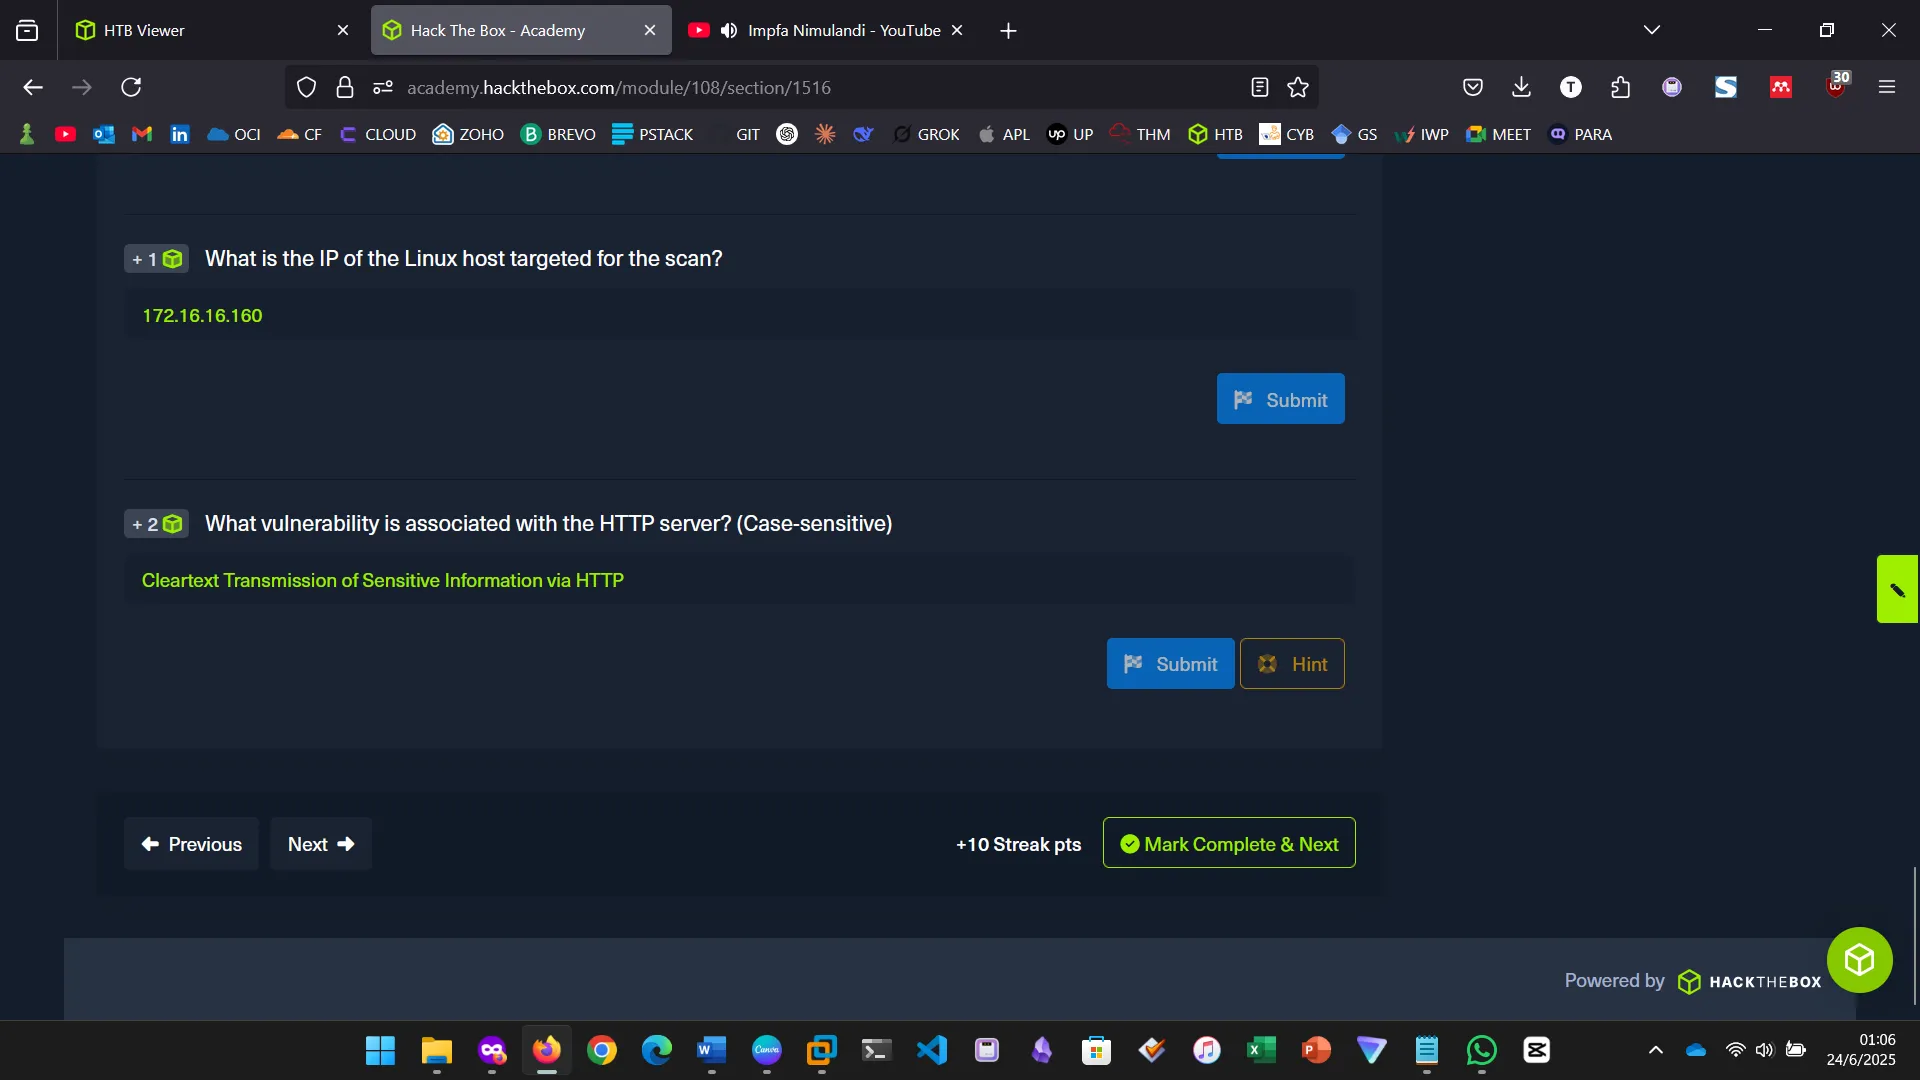
Task: Open Firefox application hamburger menu
Action: click(x=1887, y=88)
